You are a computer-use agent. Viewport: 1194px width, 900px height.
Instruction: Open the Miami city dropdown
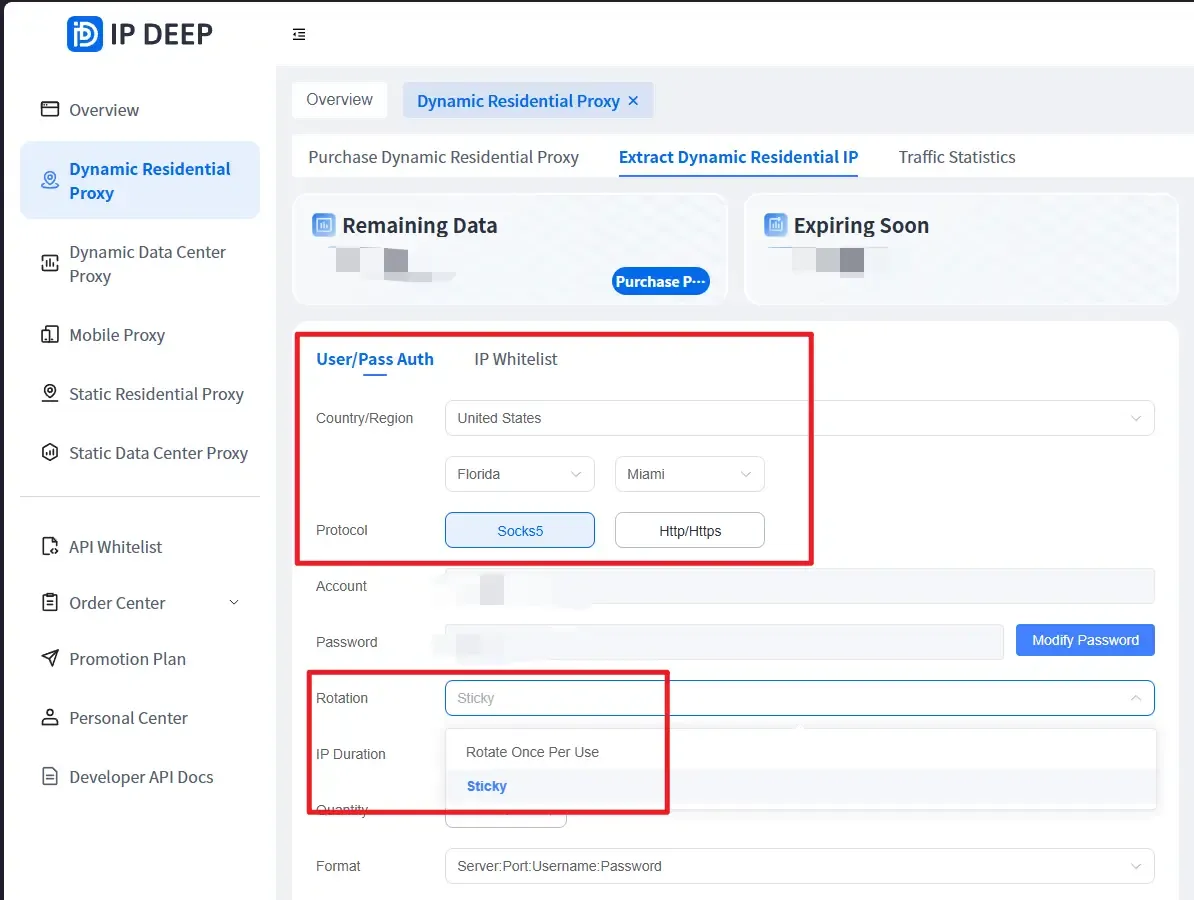[689, 474]
